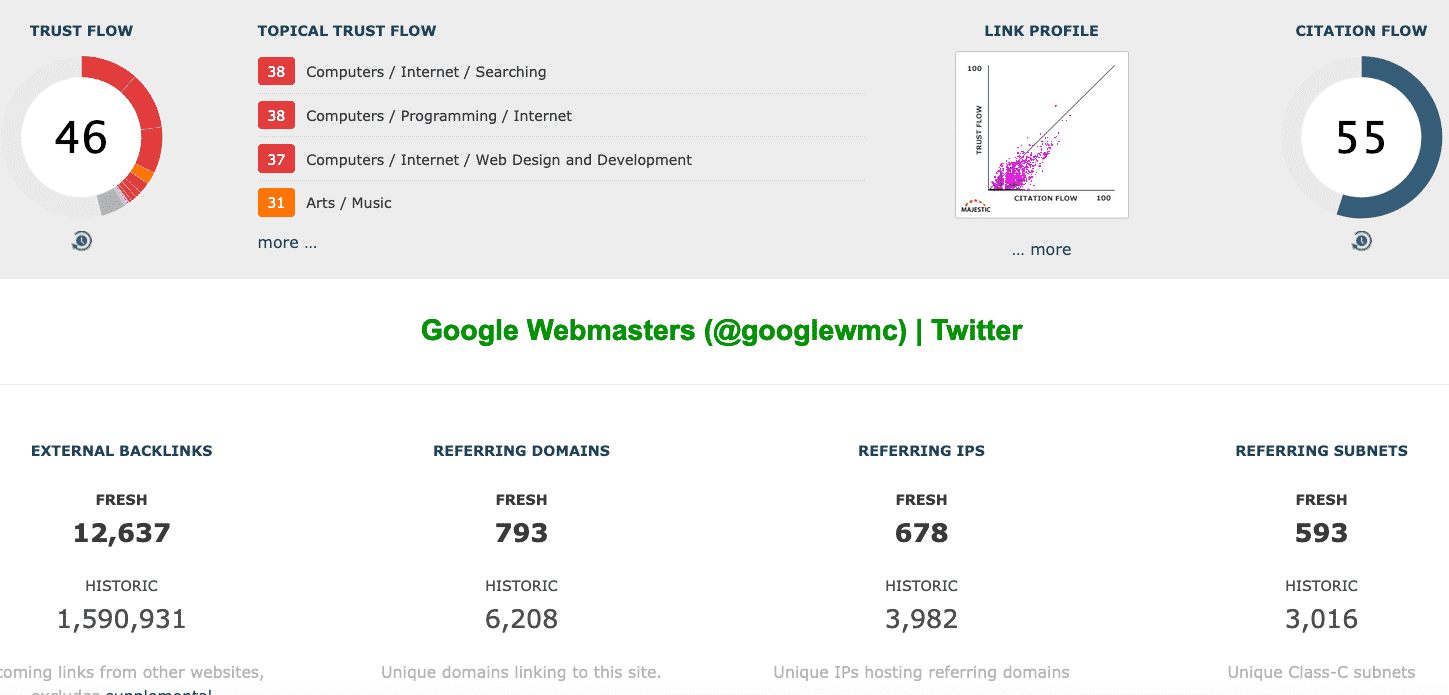This screenshot has width=1449, height=695.
Task: Click the fresh referring IPs count 678
Action: (x=922, y=533)
